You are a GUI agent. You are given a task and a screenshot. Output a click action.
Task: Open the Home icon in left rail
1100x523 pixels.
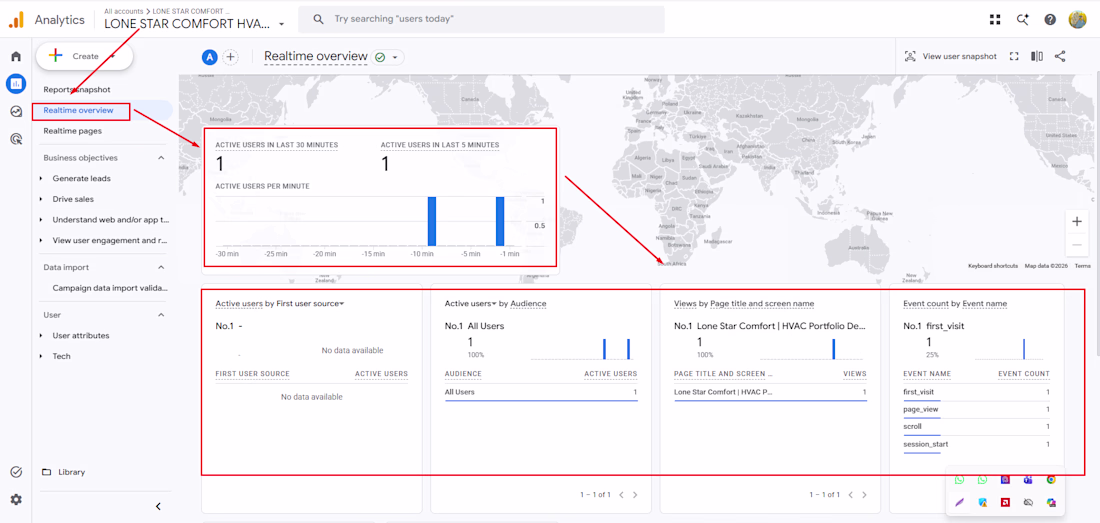[15, 56]
